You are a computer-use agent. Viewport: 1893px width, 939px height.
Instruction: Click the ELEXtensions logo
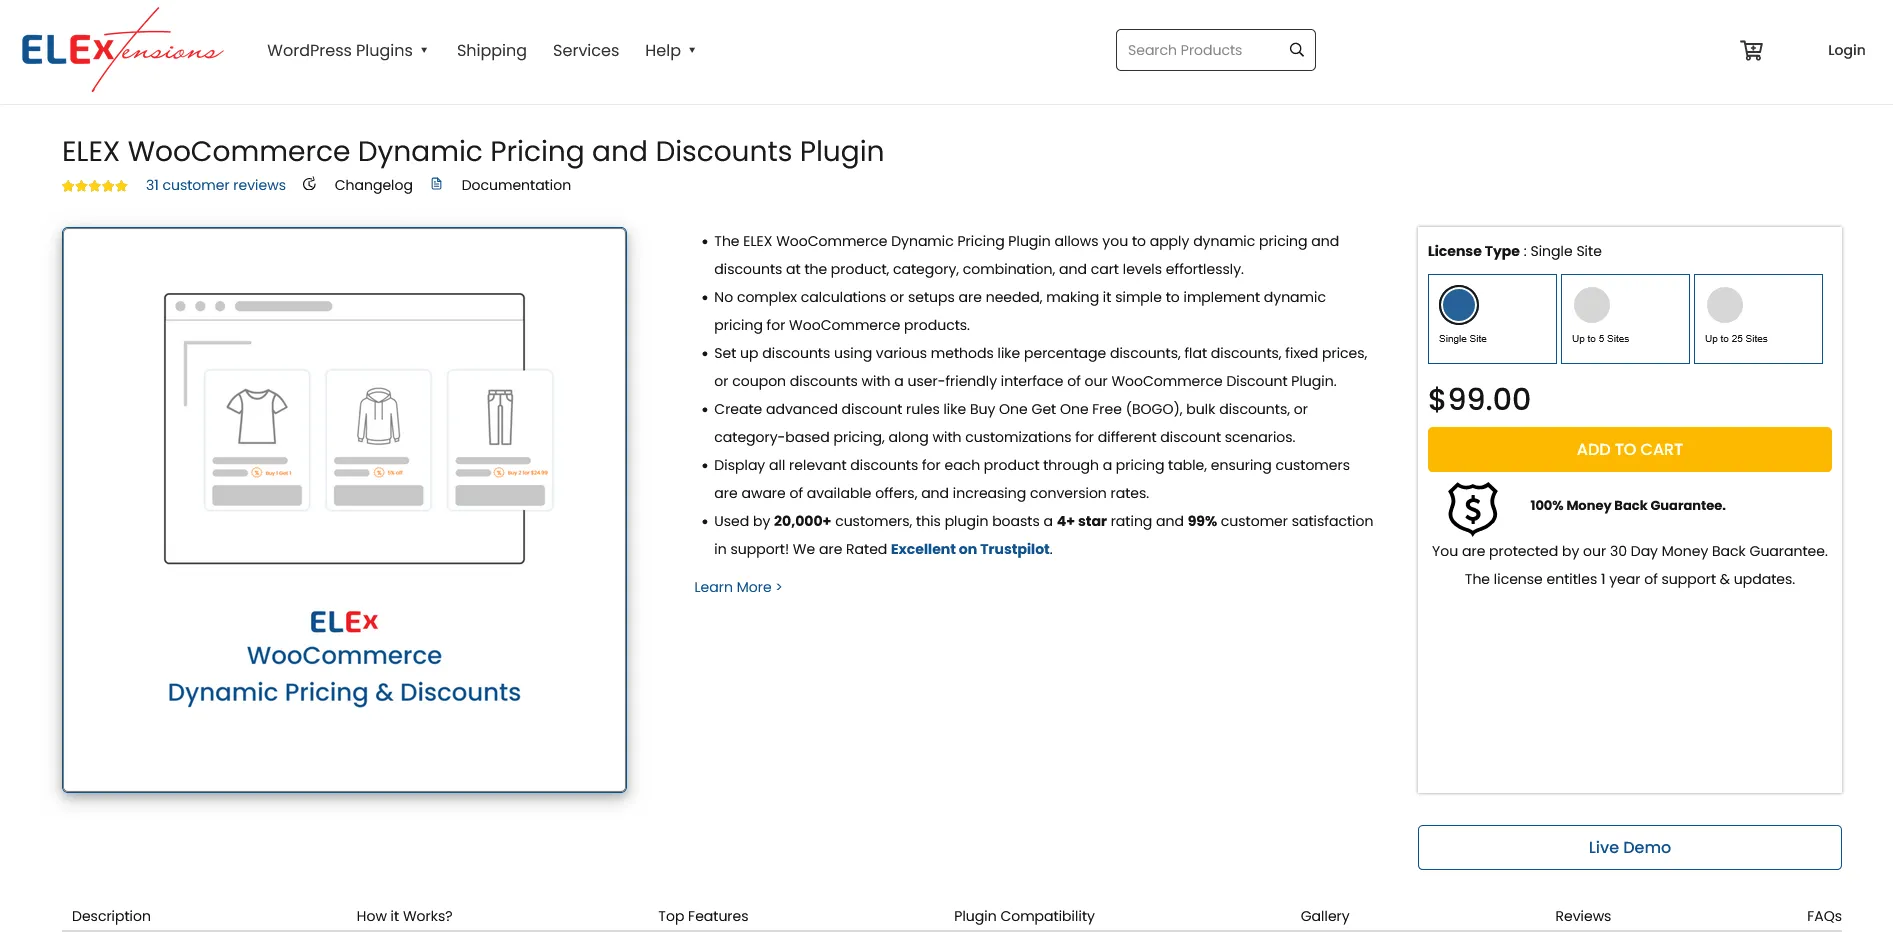pos(122,50)
